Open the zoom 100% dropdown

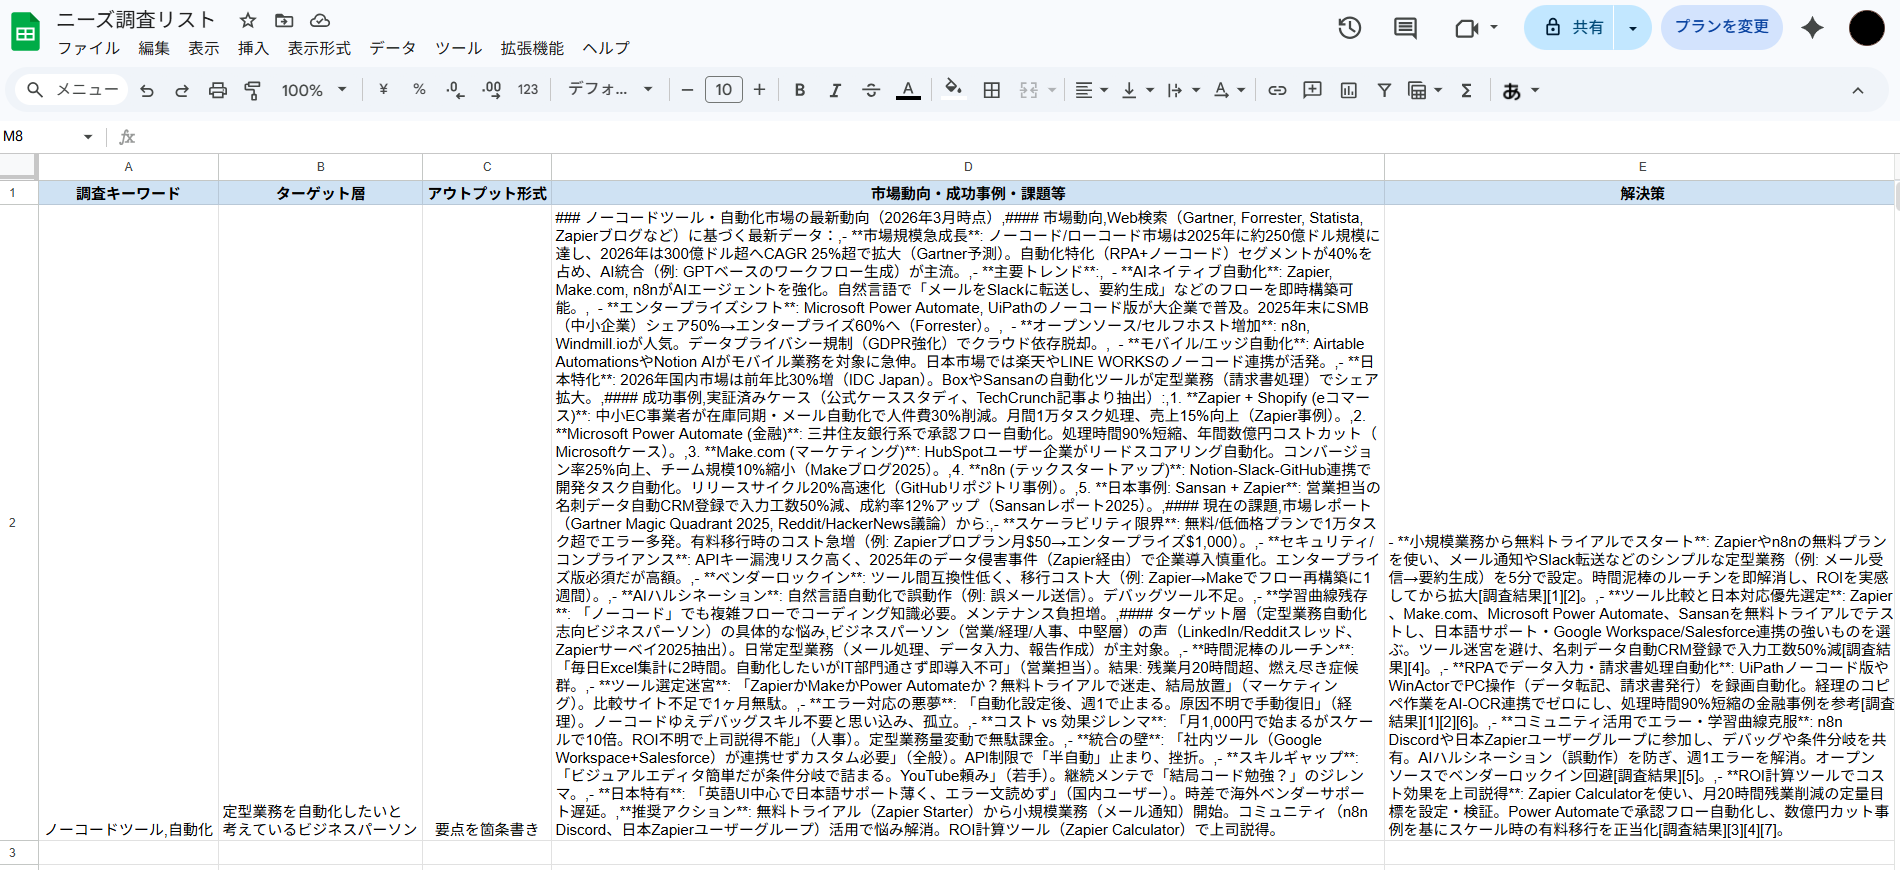pos(314,90)
